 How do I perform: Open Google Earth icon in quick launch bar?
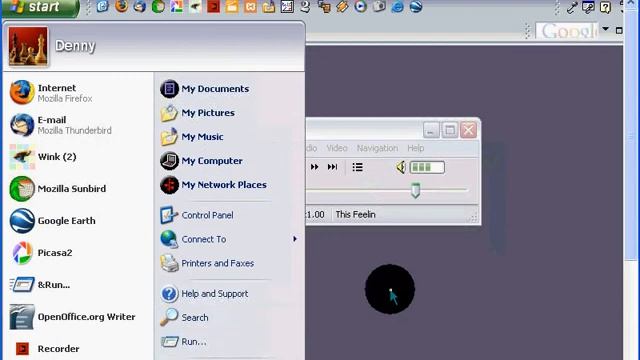click(416, 6)
